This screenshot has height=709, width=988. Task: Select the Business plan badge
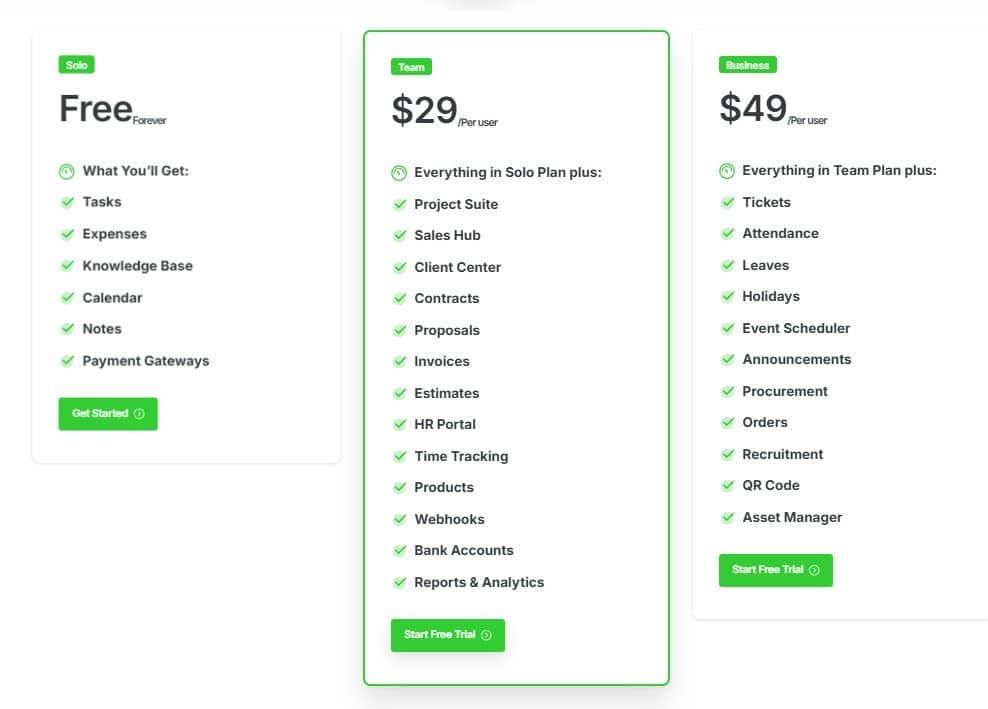[746, 64]
